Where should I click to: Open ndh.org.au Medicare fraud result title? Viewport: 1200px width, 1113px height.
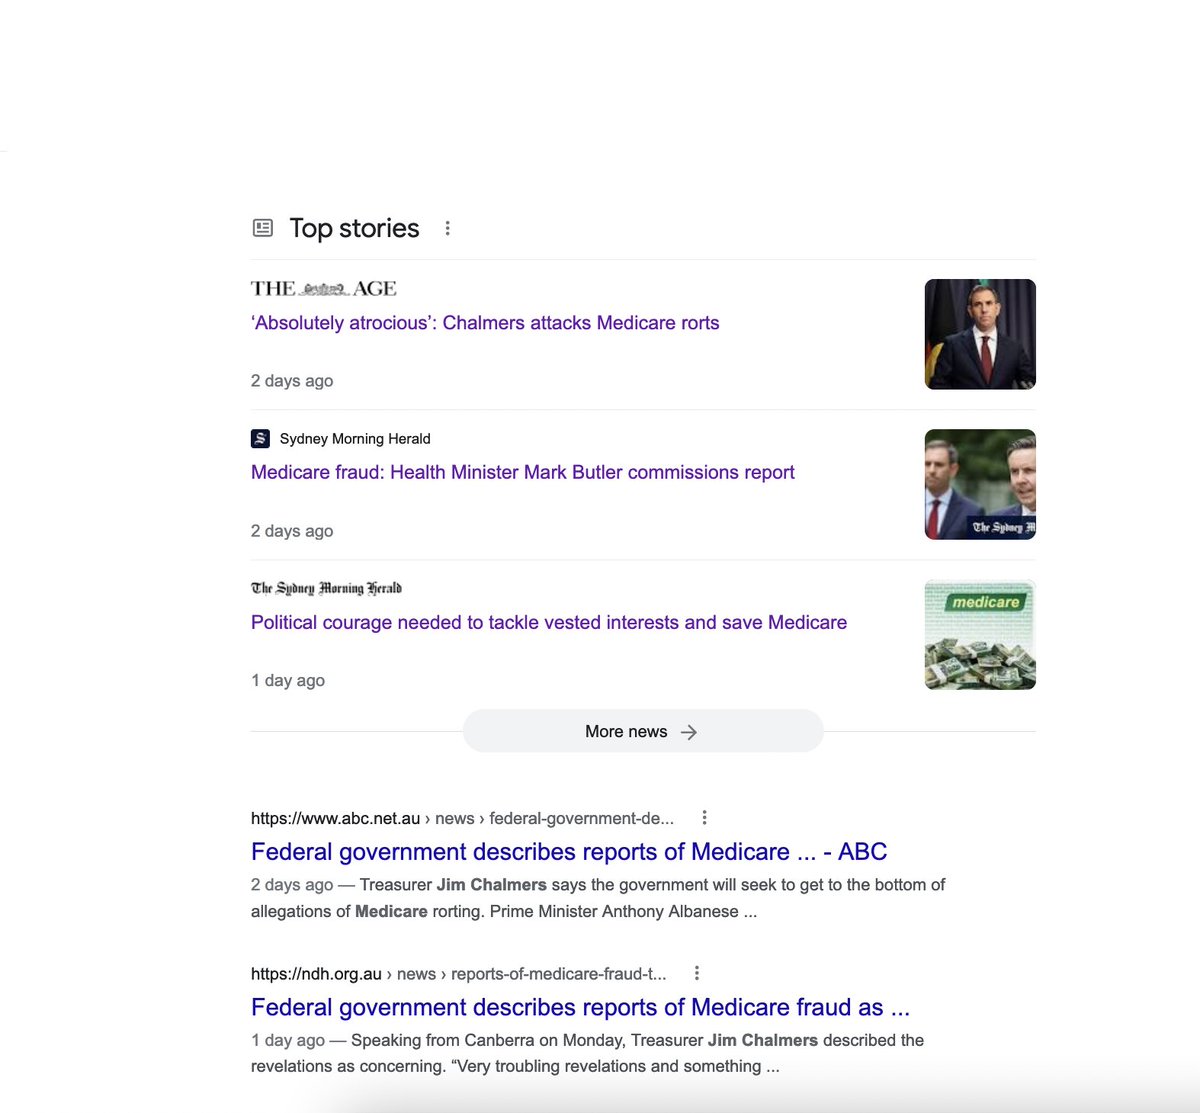[580, 1007]
